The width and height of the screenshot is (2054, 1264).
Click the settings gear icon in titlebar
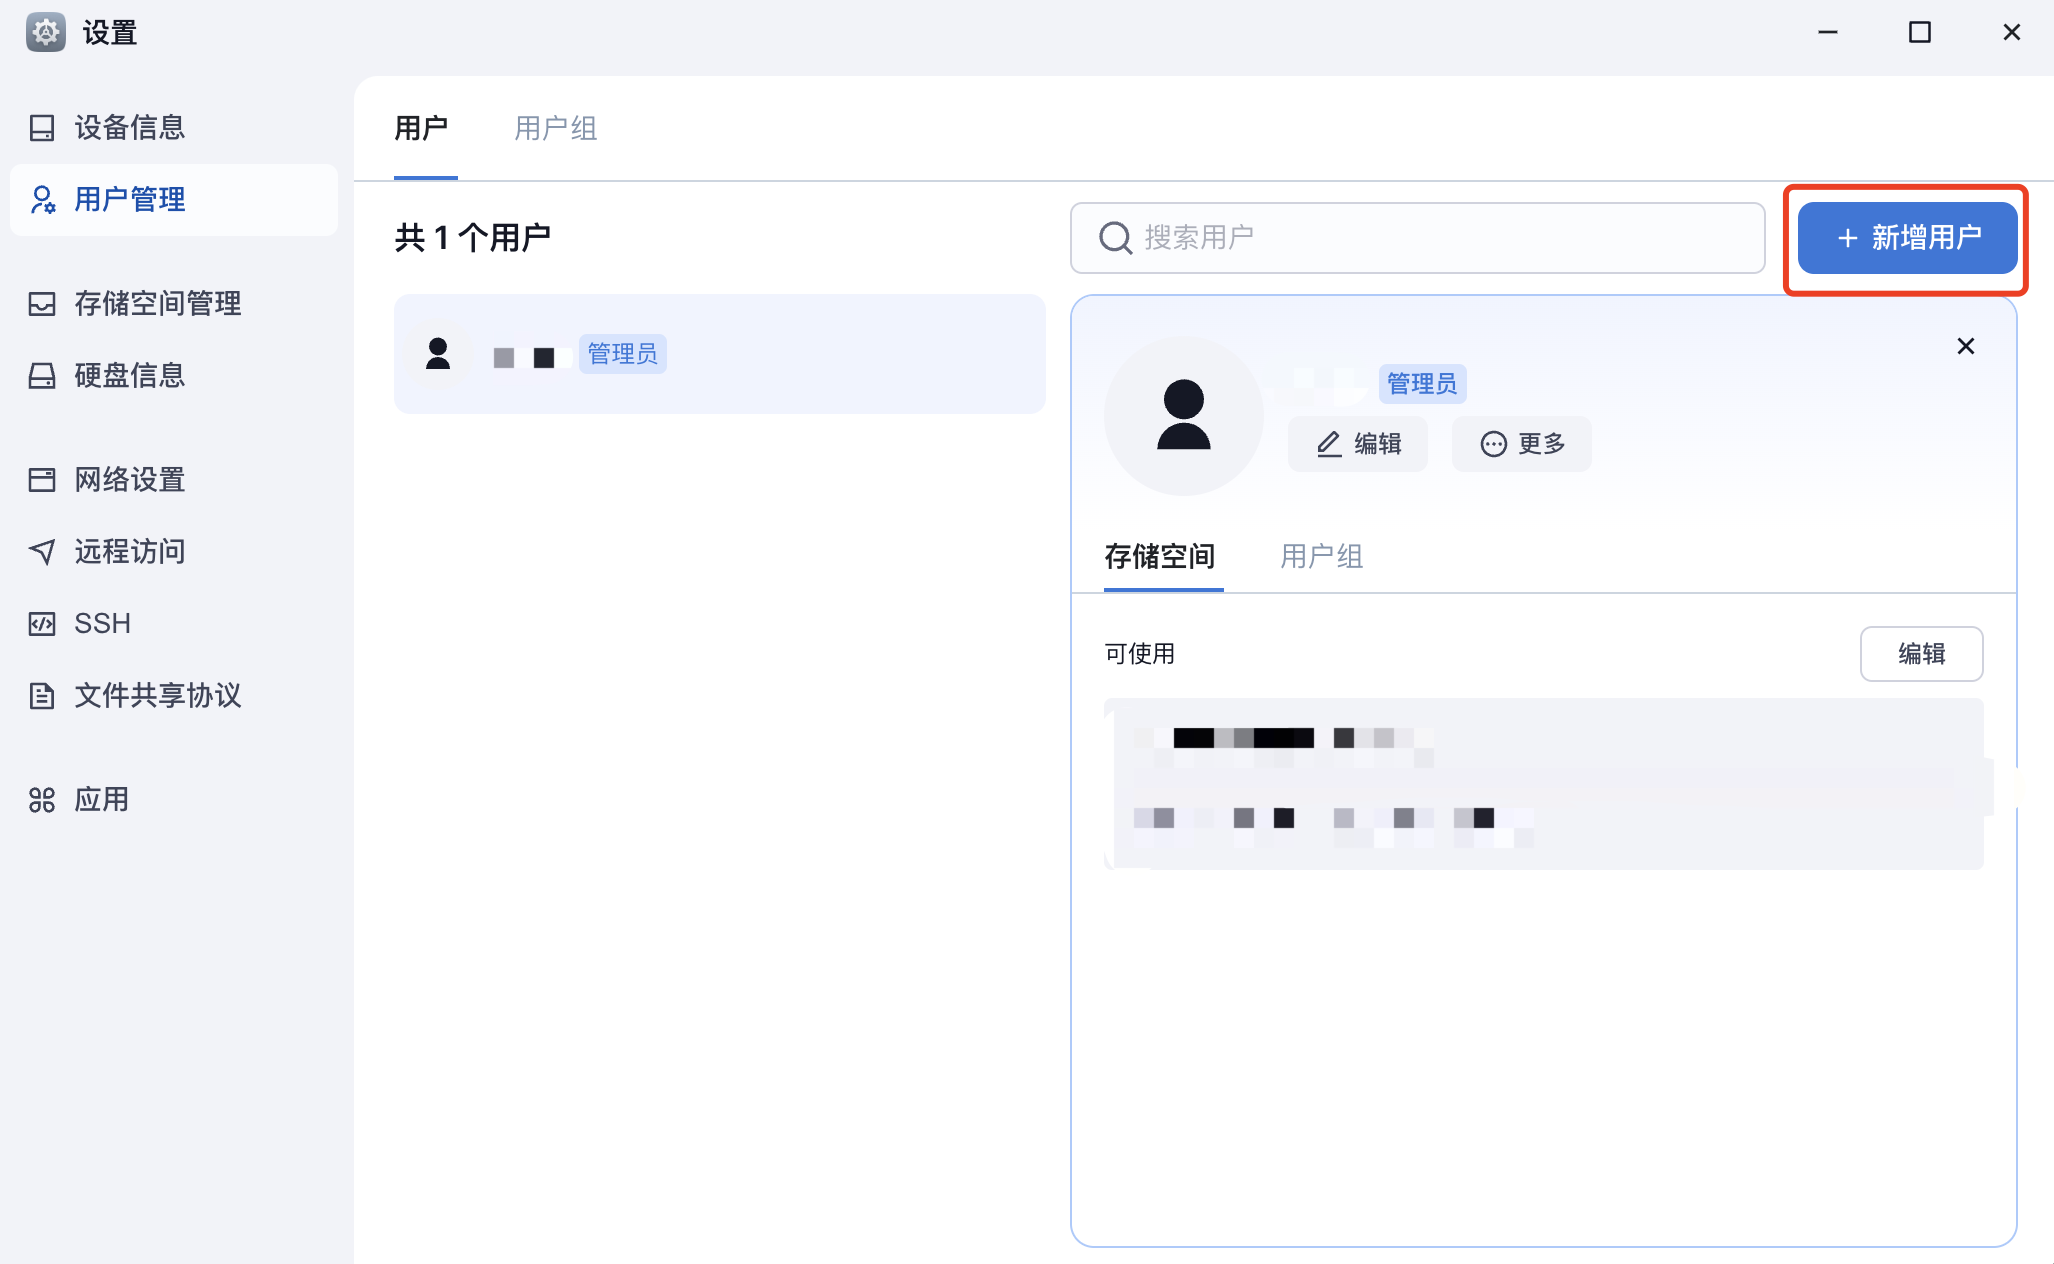pyautogui.click(x=46, y=32)
